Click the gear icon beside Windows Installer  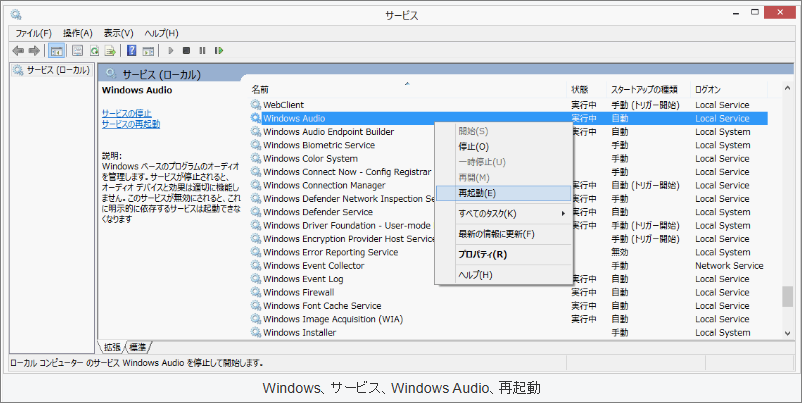pyautogui.click(x=255, y=332)
